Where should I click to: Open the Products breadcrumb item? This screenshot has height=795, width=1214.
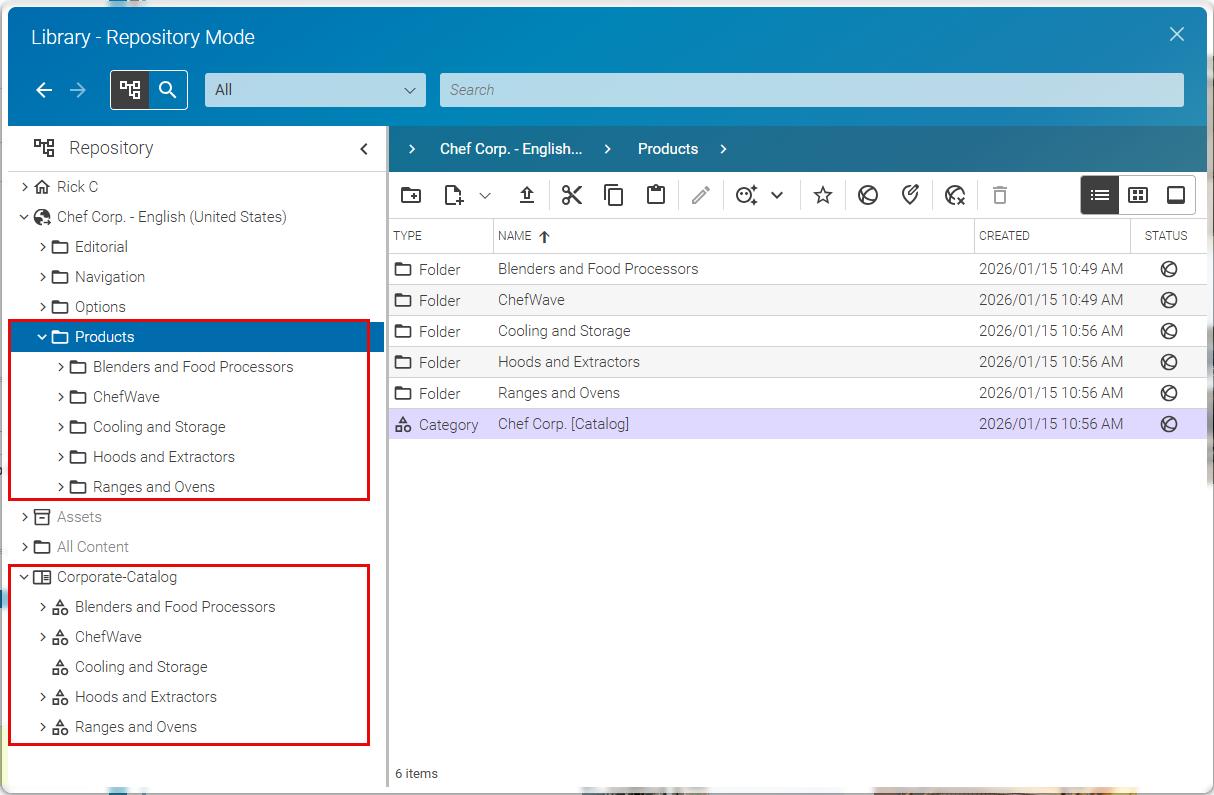click(667, 148)
